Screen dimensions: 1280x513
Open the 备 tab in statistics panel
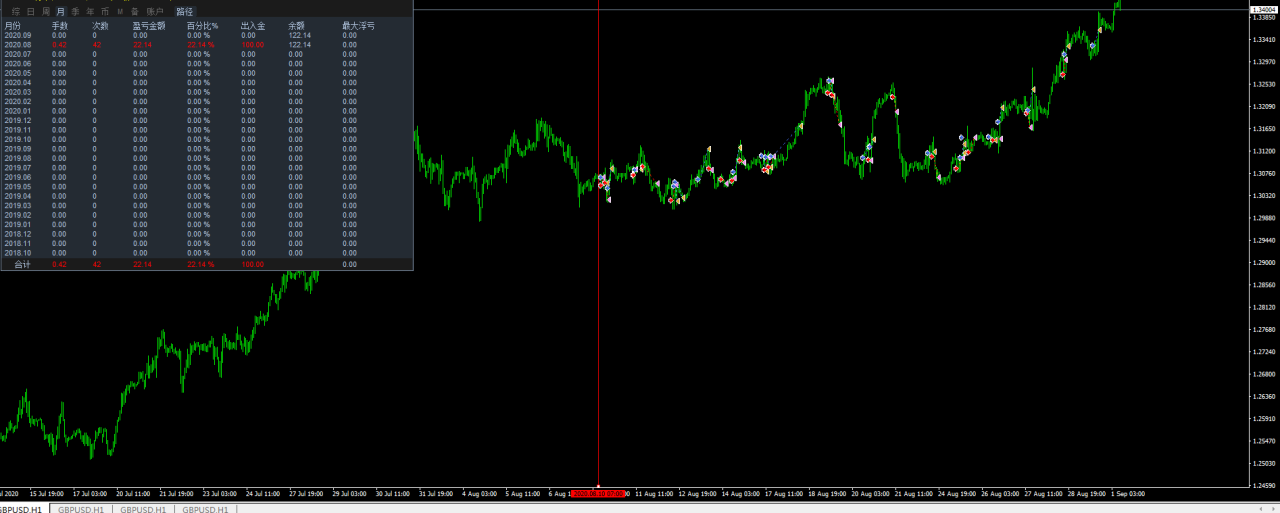click(135, 11)
